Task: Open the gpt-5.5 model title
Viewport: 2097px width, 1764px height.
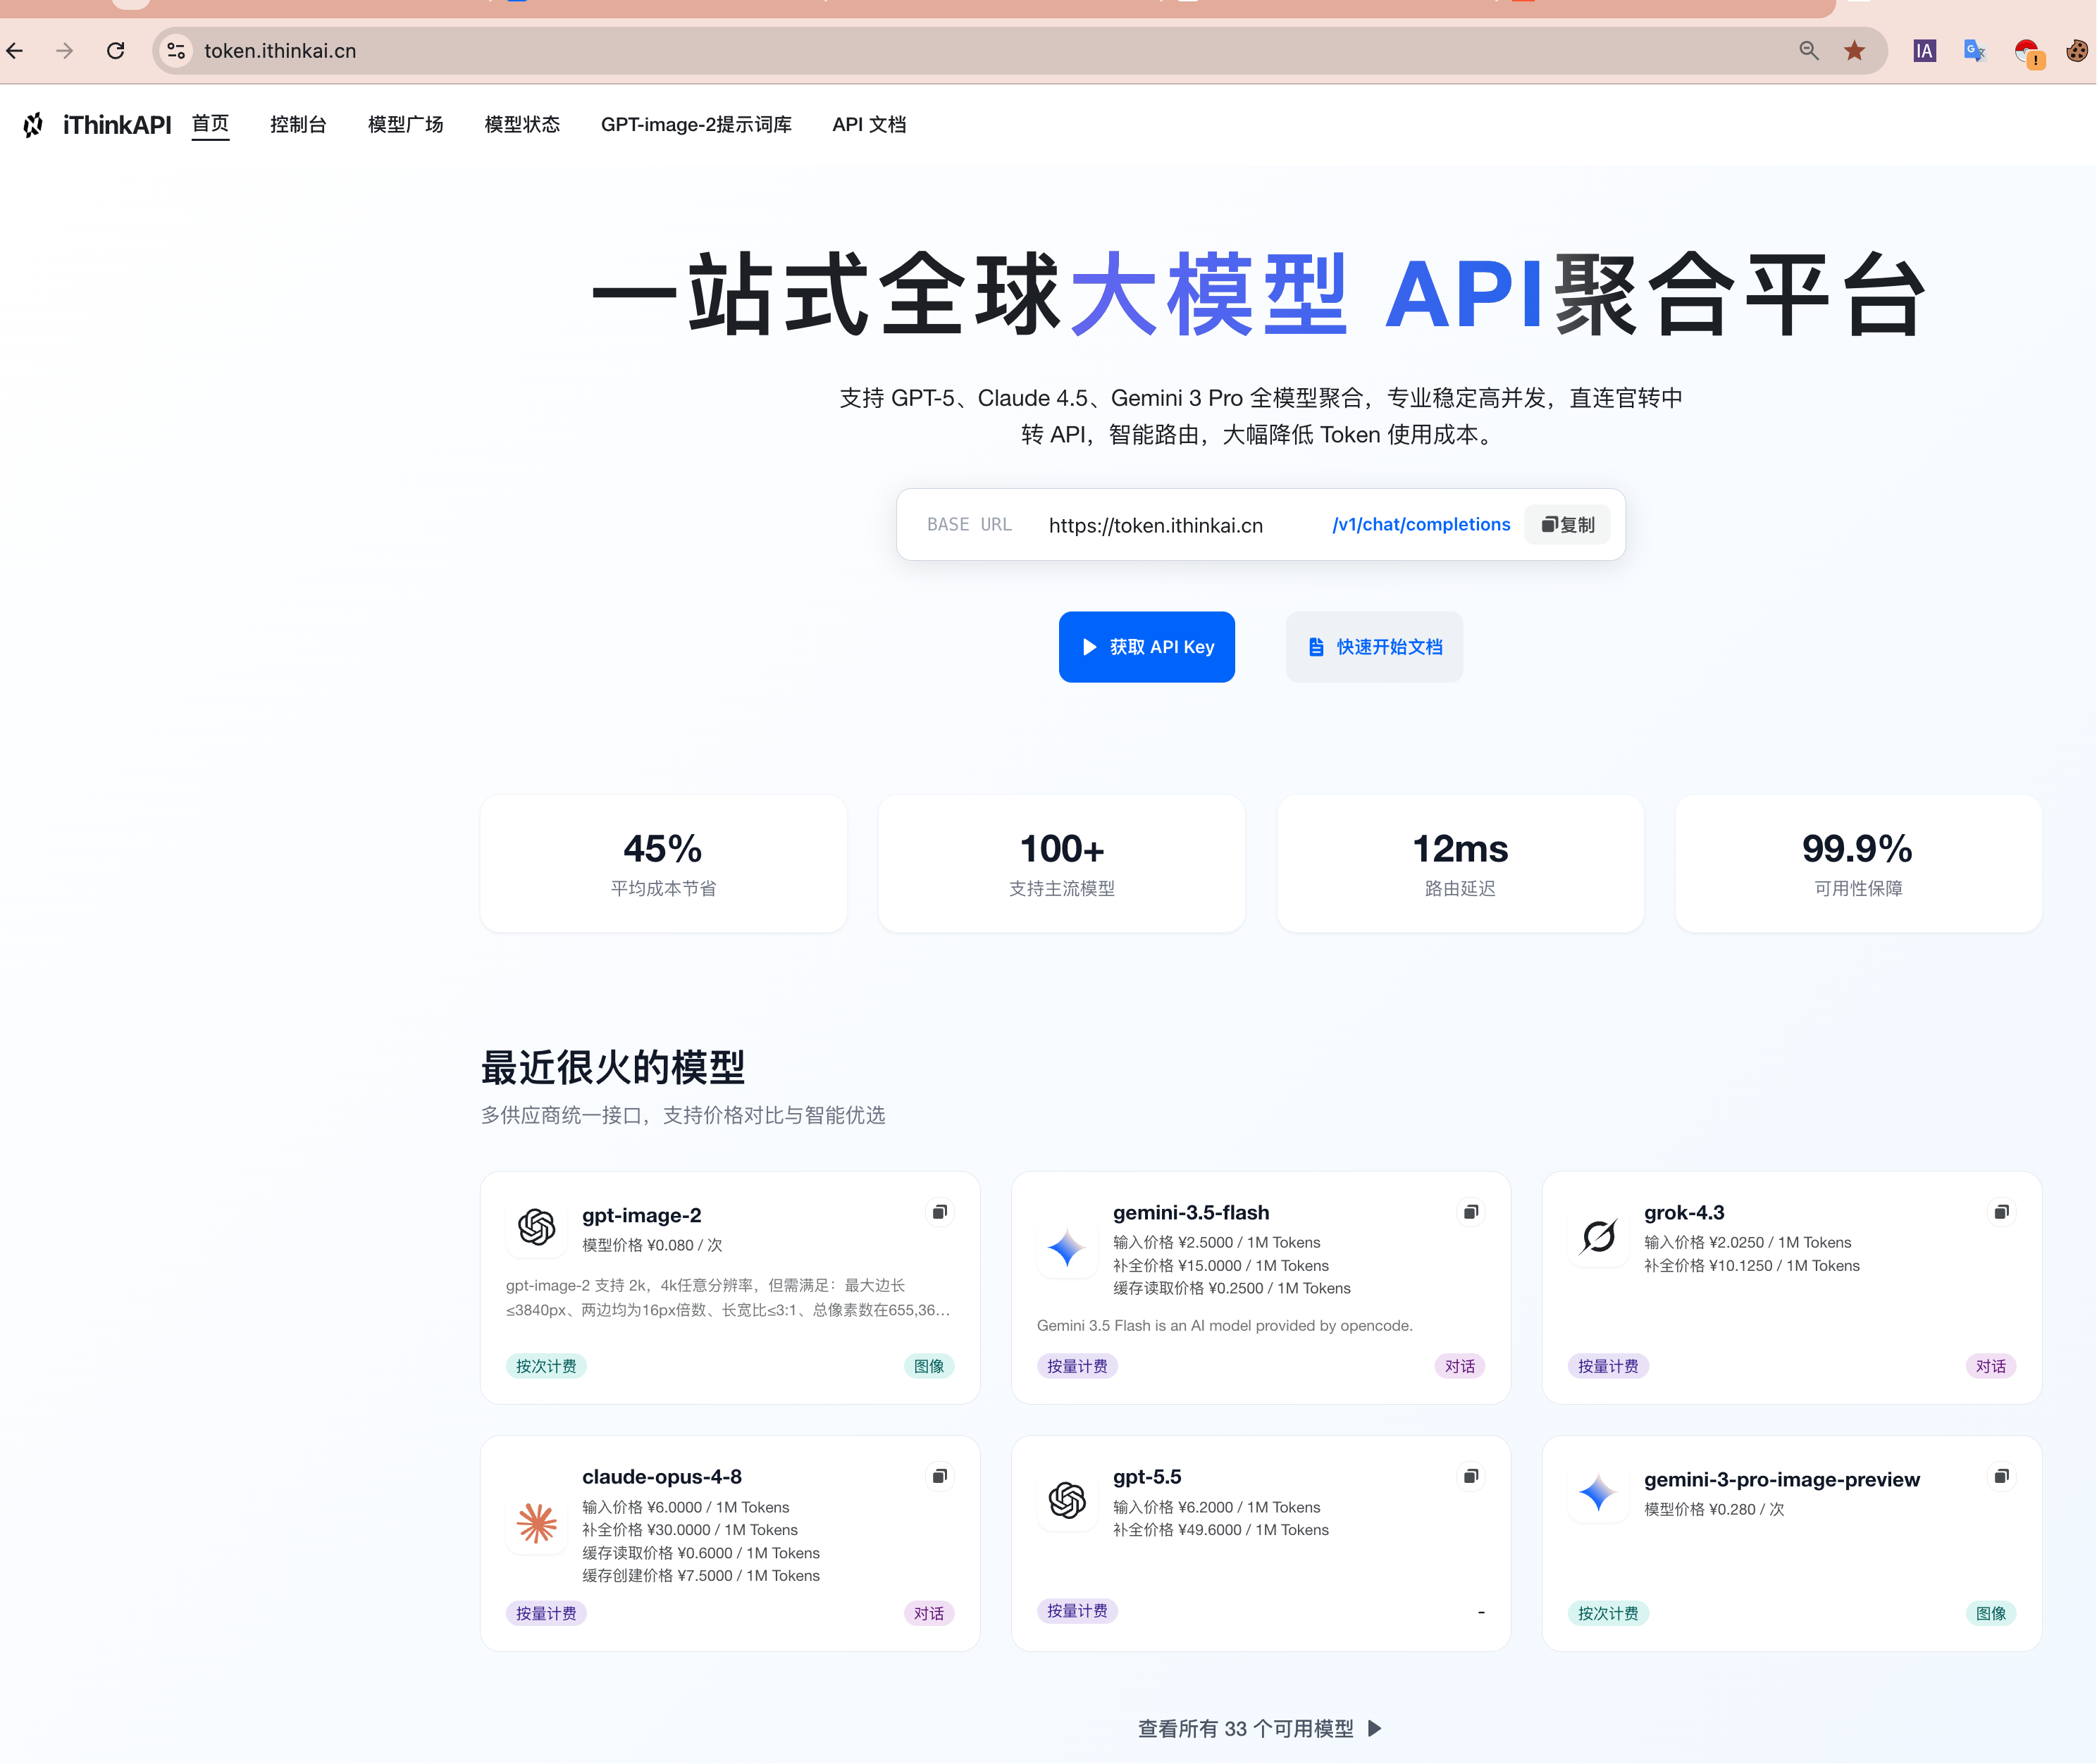Action: [x=1147, y=1477]
